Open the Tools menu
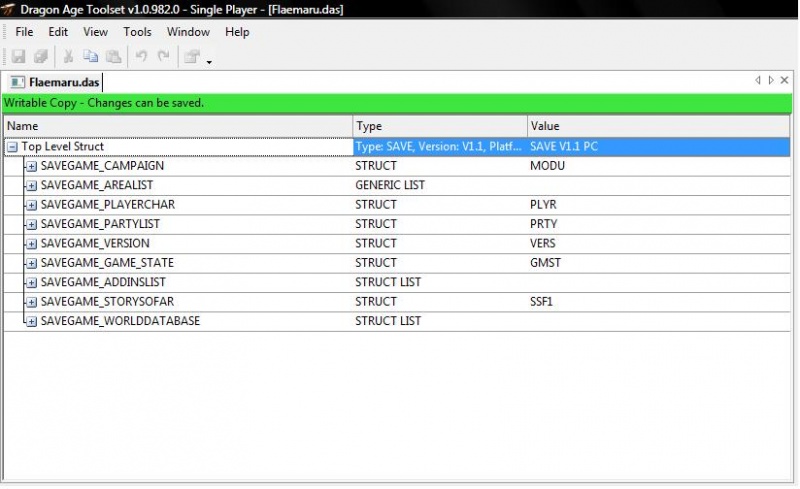The height and width of the screenshot is (489, 800). 137,32
